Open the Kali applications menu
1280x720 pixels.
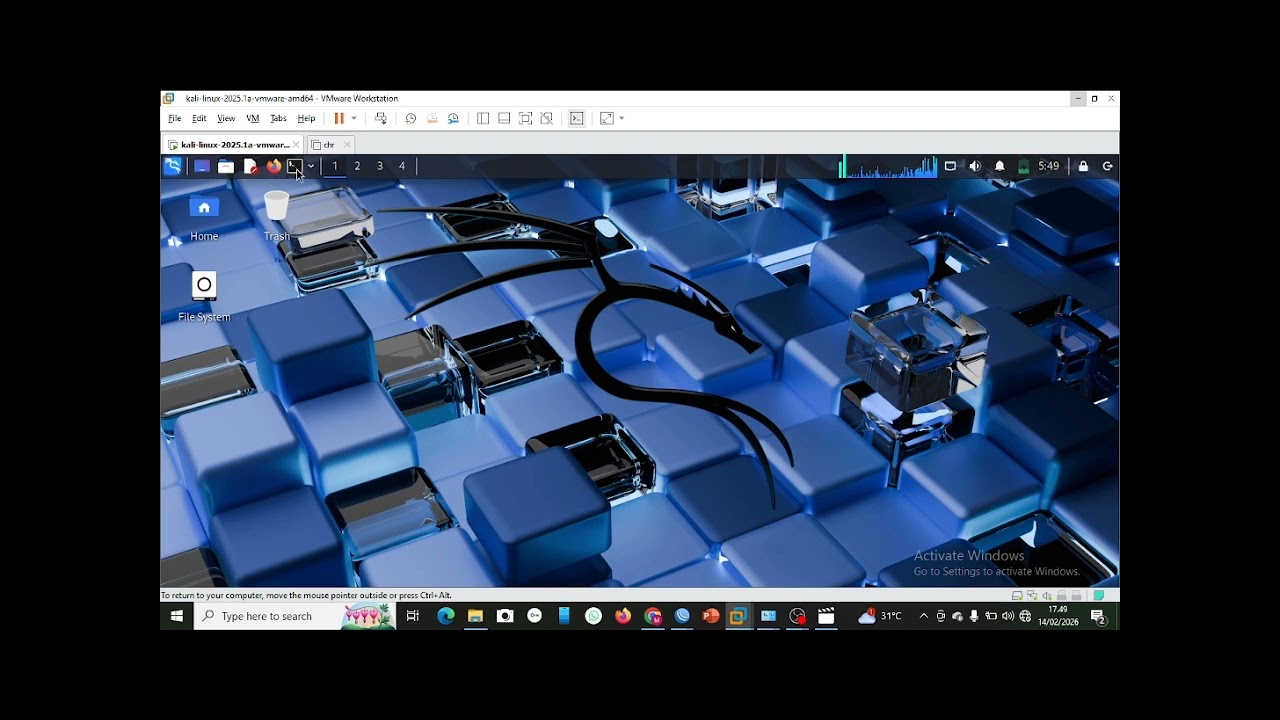click(173, 166)
